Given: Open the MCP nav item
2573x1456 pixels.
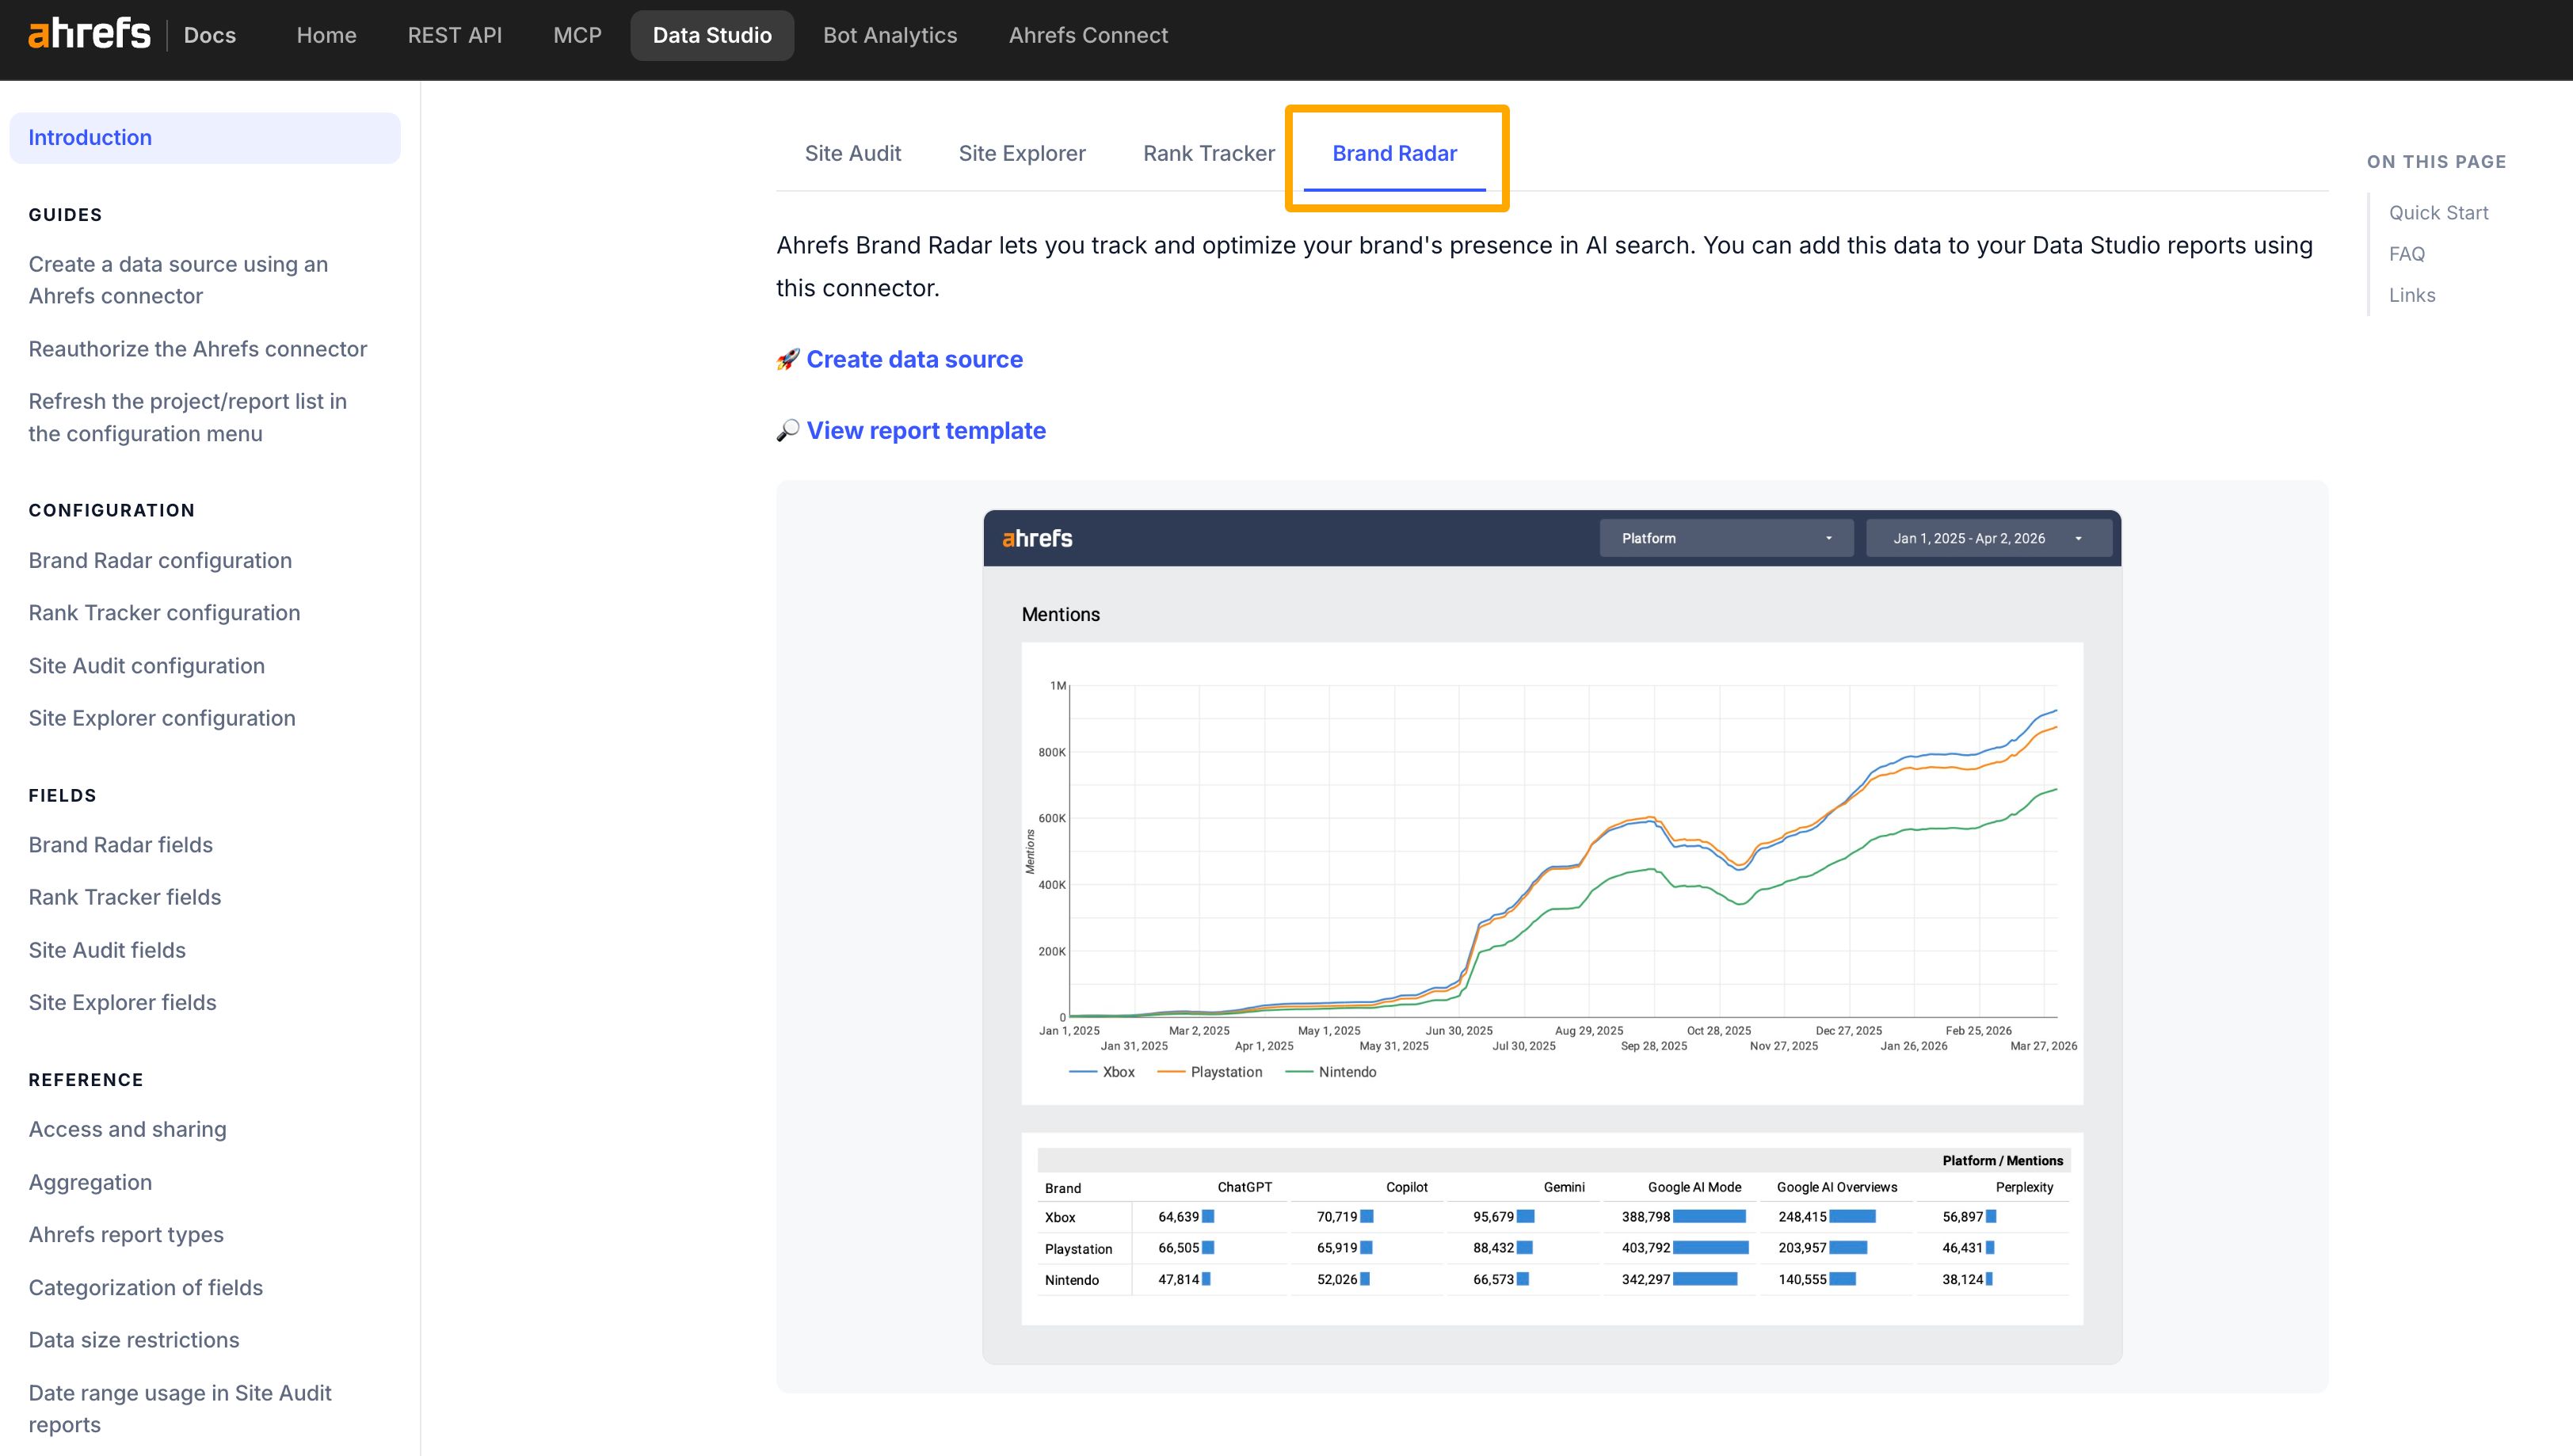Looking at the screenshot, I should 578,35.
